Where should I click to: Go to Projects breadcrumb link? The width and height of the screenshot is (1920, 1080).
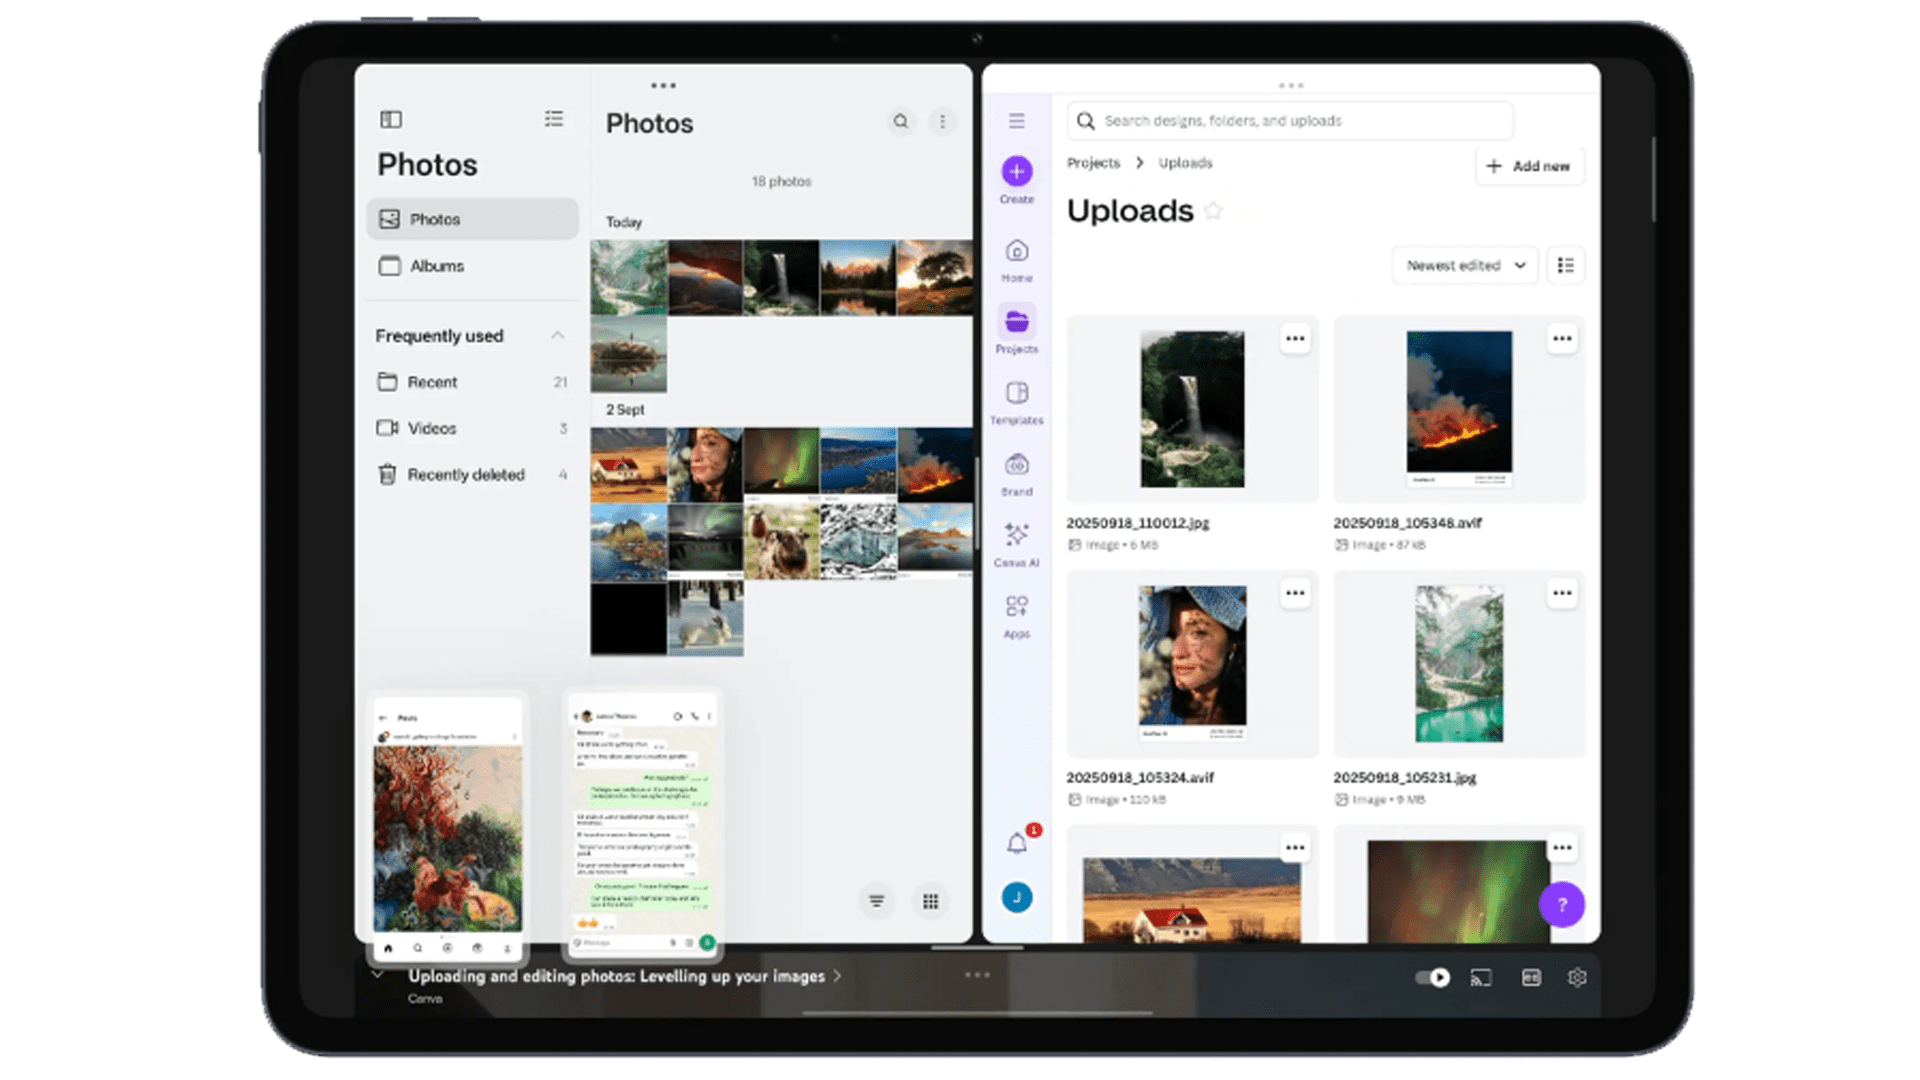(1093, 163)
